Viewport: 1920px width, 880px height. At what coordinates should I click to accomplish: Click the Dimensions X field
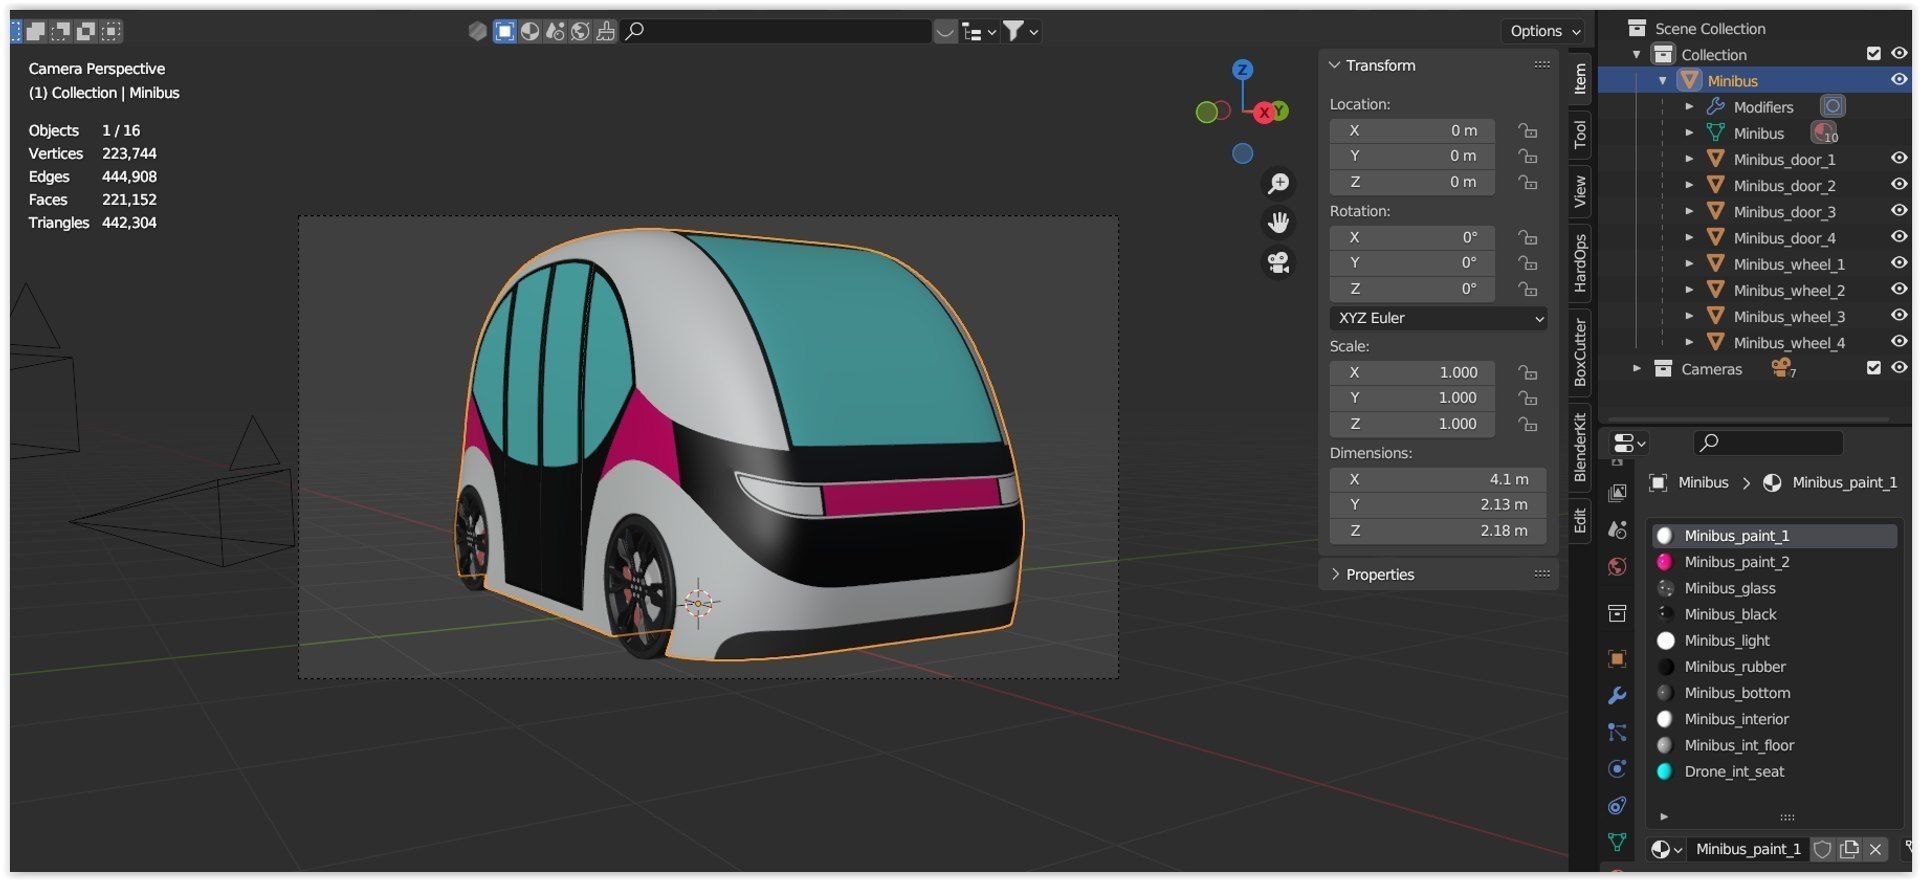1438,479
